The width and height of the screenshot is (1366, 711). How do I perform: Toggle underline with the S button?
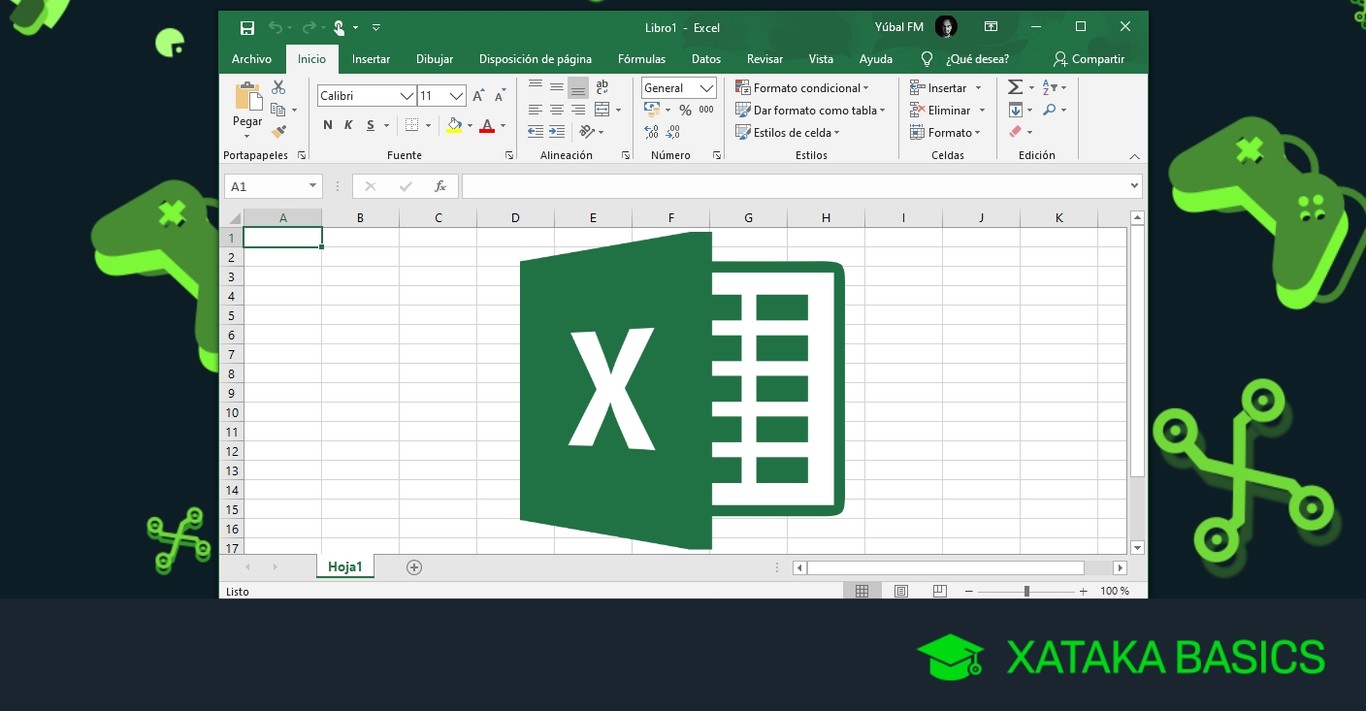(x=370, y=125)
